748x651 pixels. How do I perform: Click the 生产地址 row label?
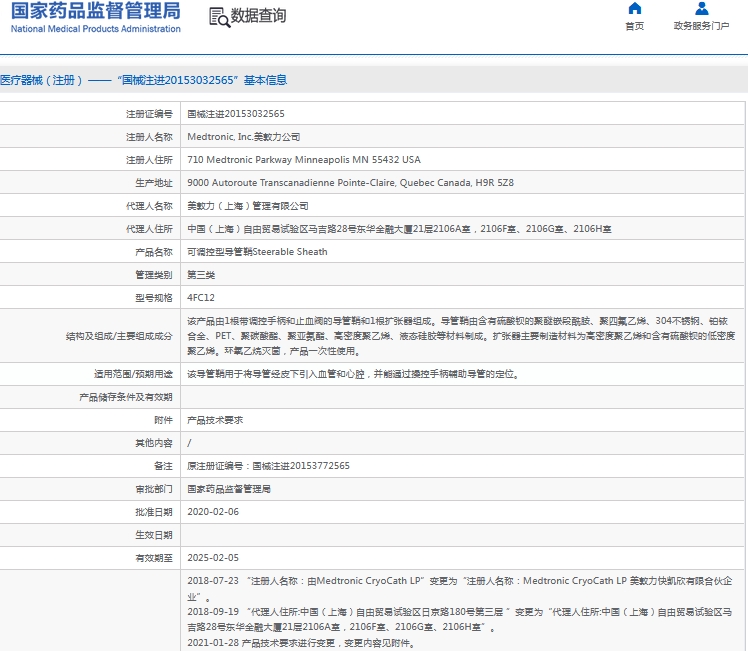(x=154, y=183)
